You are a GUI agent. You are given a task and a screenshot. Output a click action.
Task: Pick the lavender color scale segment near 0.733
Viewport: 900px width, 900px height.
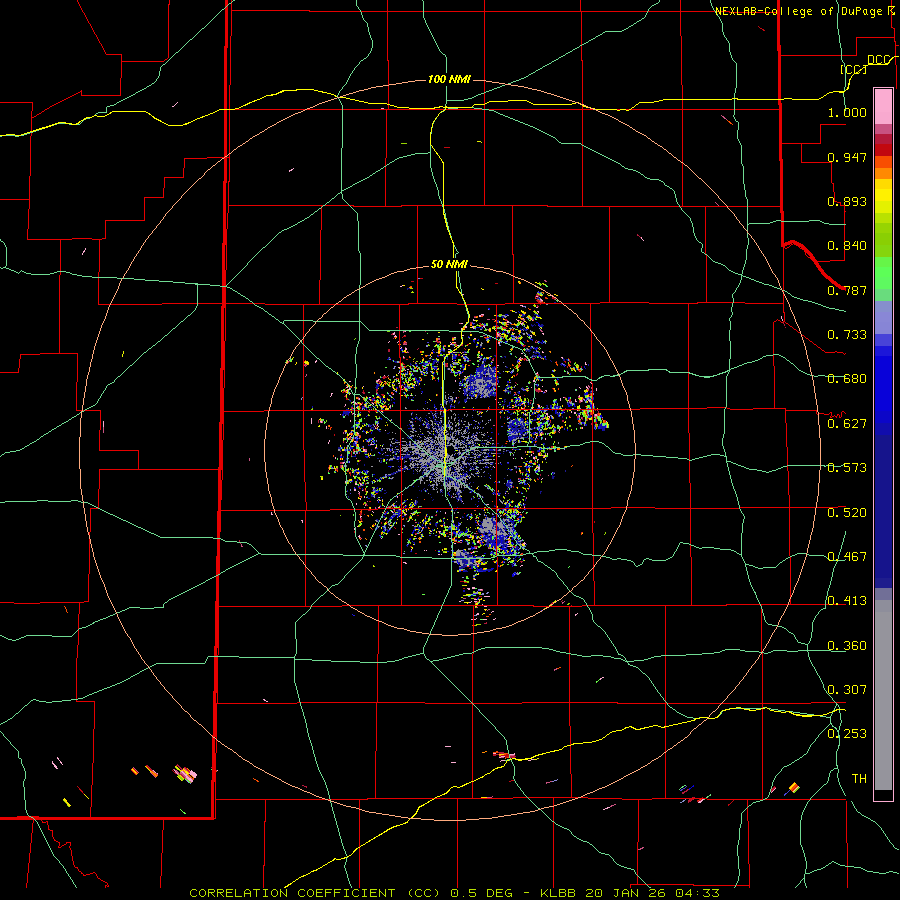883,317
